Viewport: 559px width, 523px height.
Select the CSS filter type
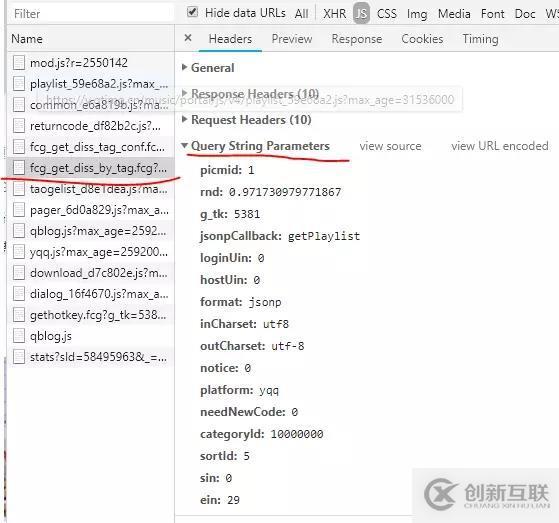point(386,14)
